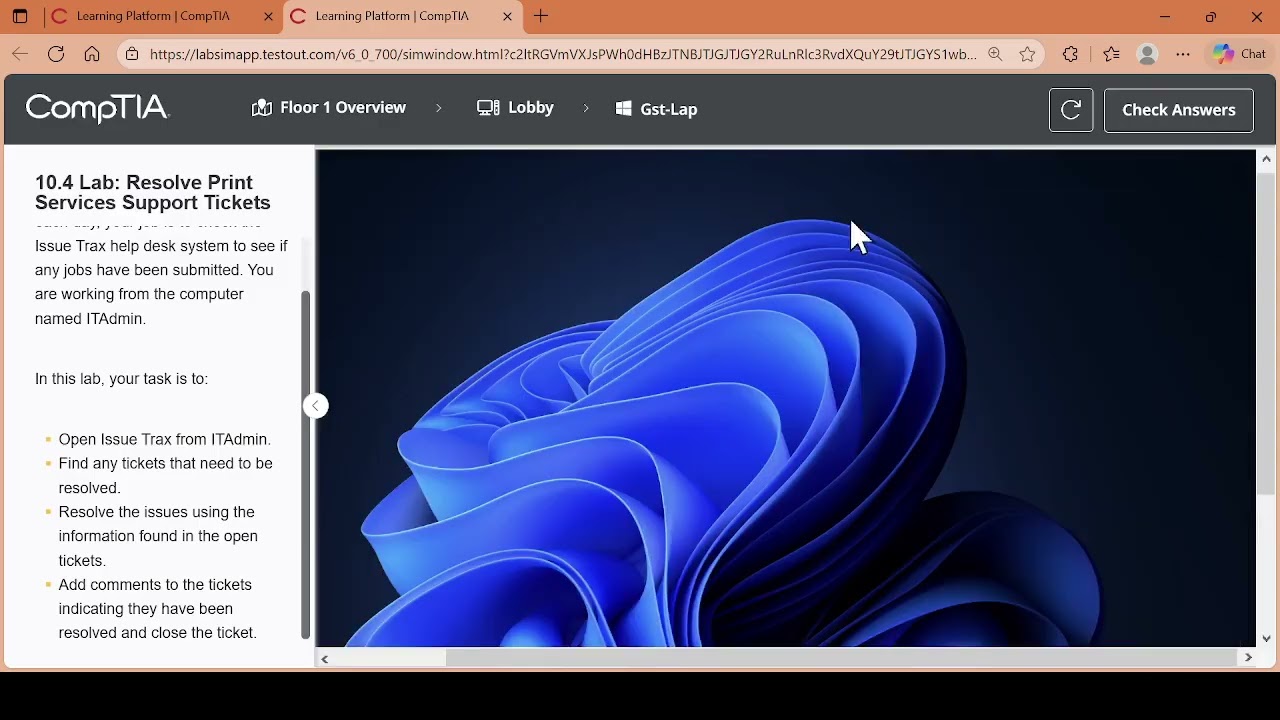
Task: Restore down the browser window
Action: [1211, 16]
